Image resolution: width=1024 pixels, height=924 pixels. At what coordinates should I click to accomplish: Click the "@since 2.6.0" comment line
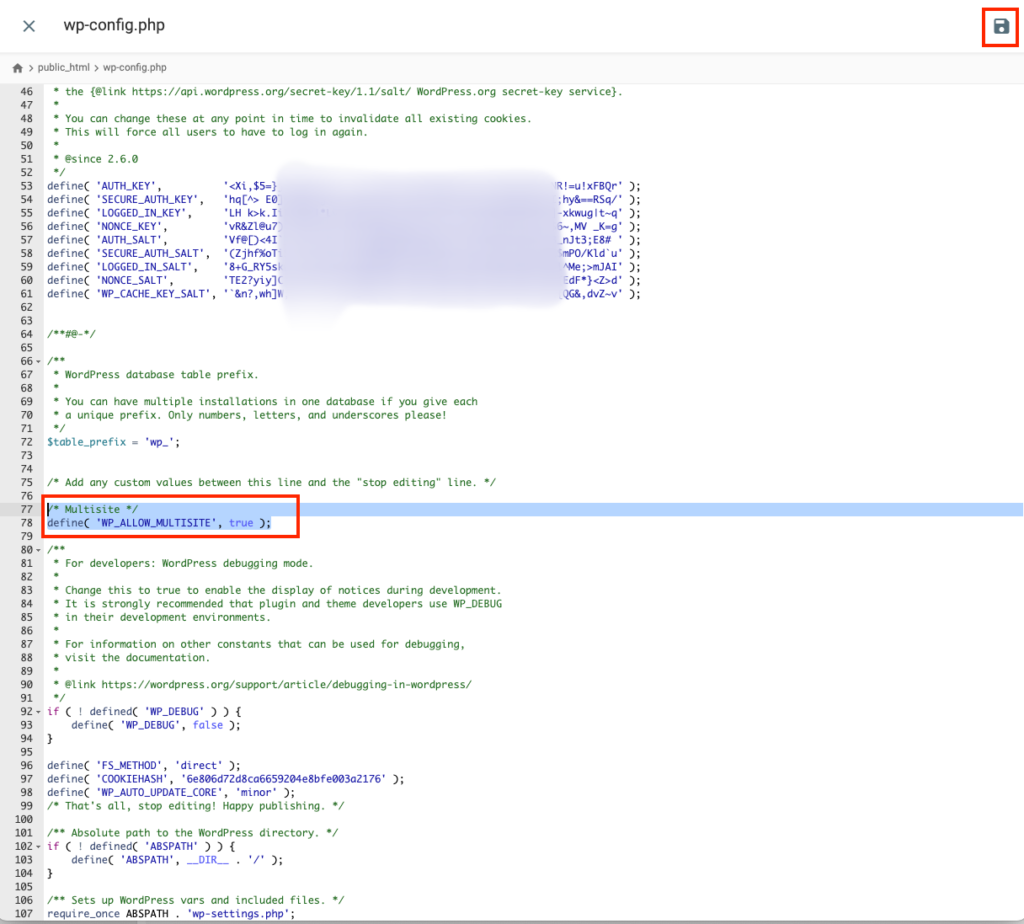coord(95,159)
